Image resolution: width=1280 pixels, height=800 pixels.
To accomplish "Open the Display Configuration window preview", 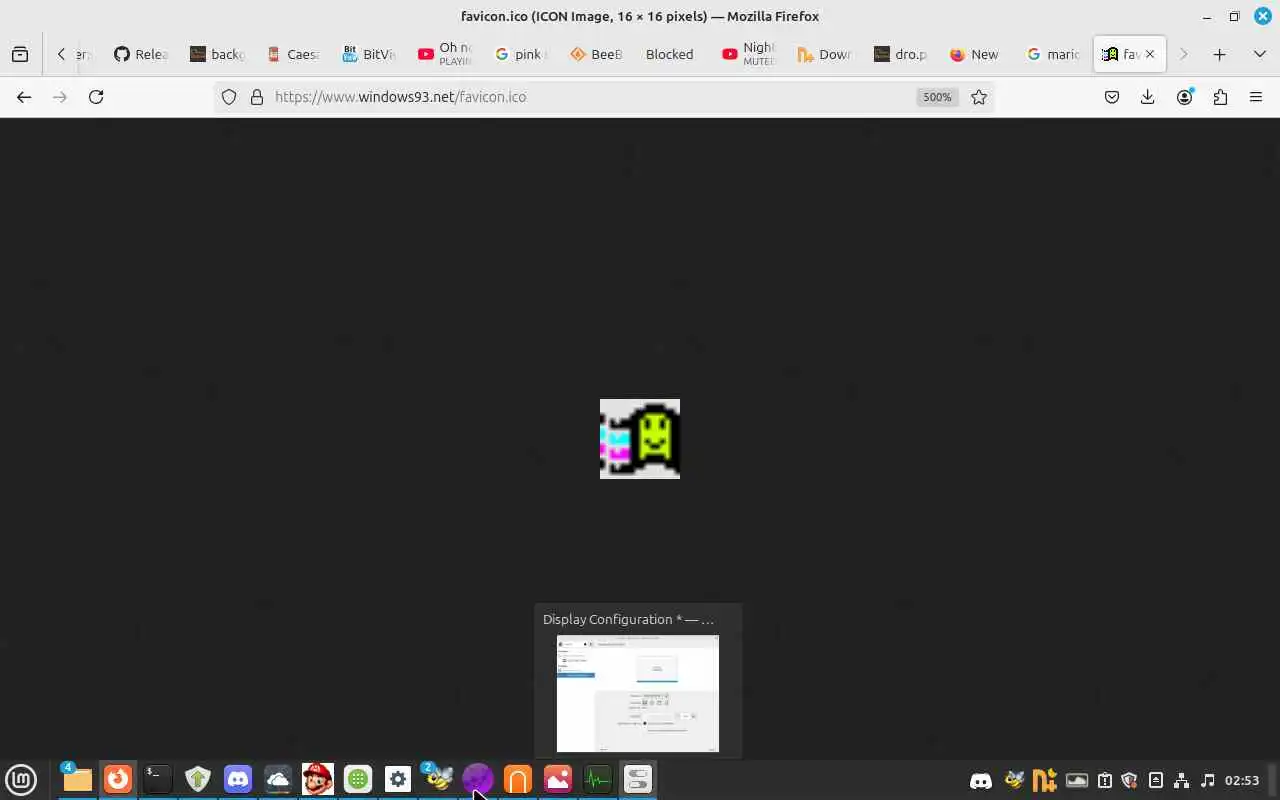I will (638, 693).
